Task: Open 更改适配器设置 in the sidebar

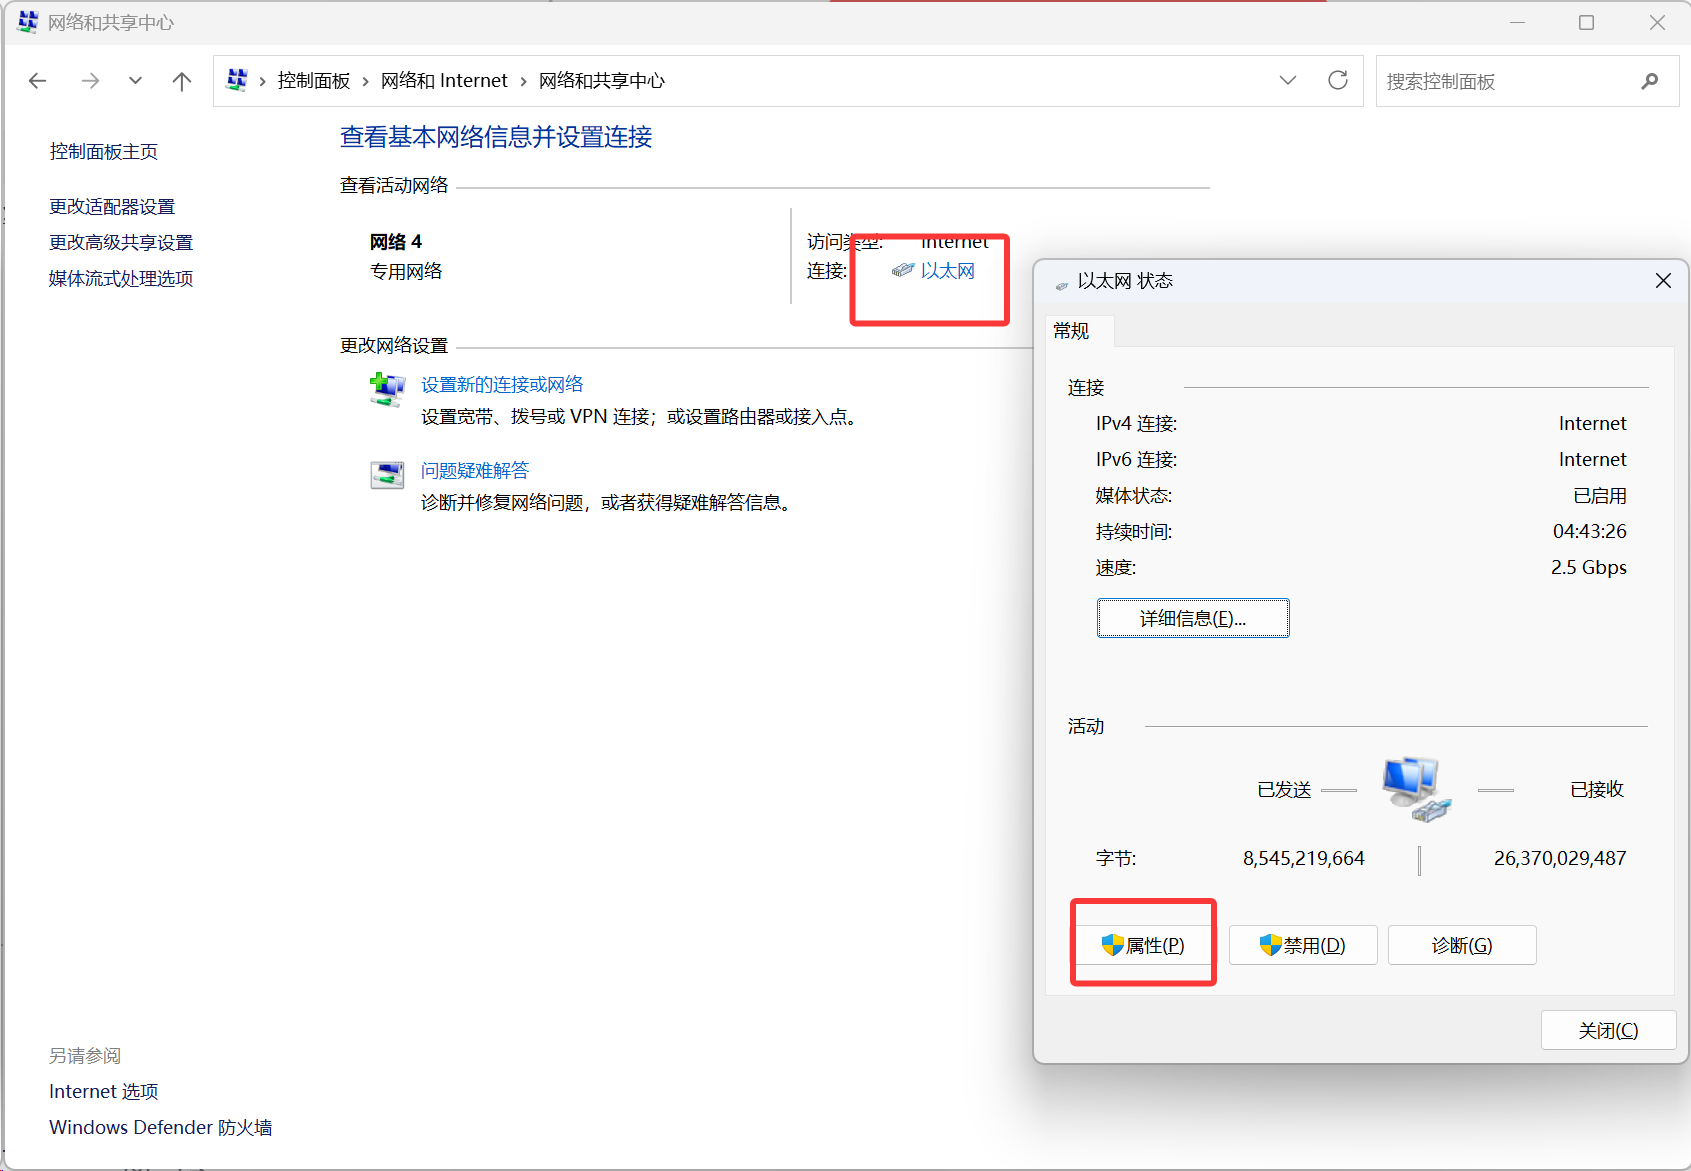Action: pyautogui.click(x=112, y=207)
